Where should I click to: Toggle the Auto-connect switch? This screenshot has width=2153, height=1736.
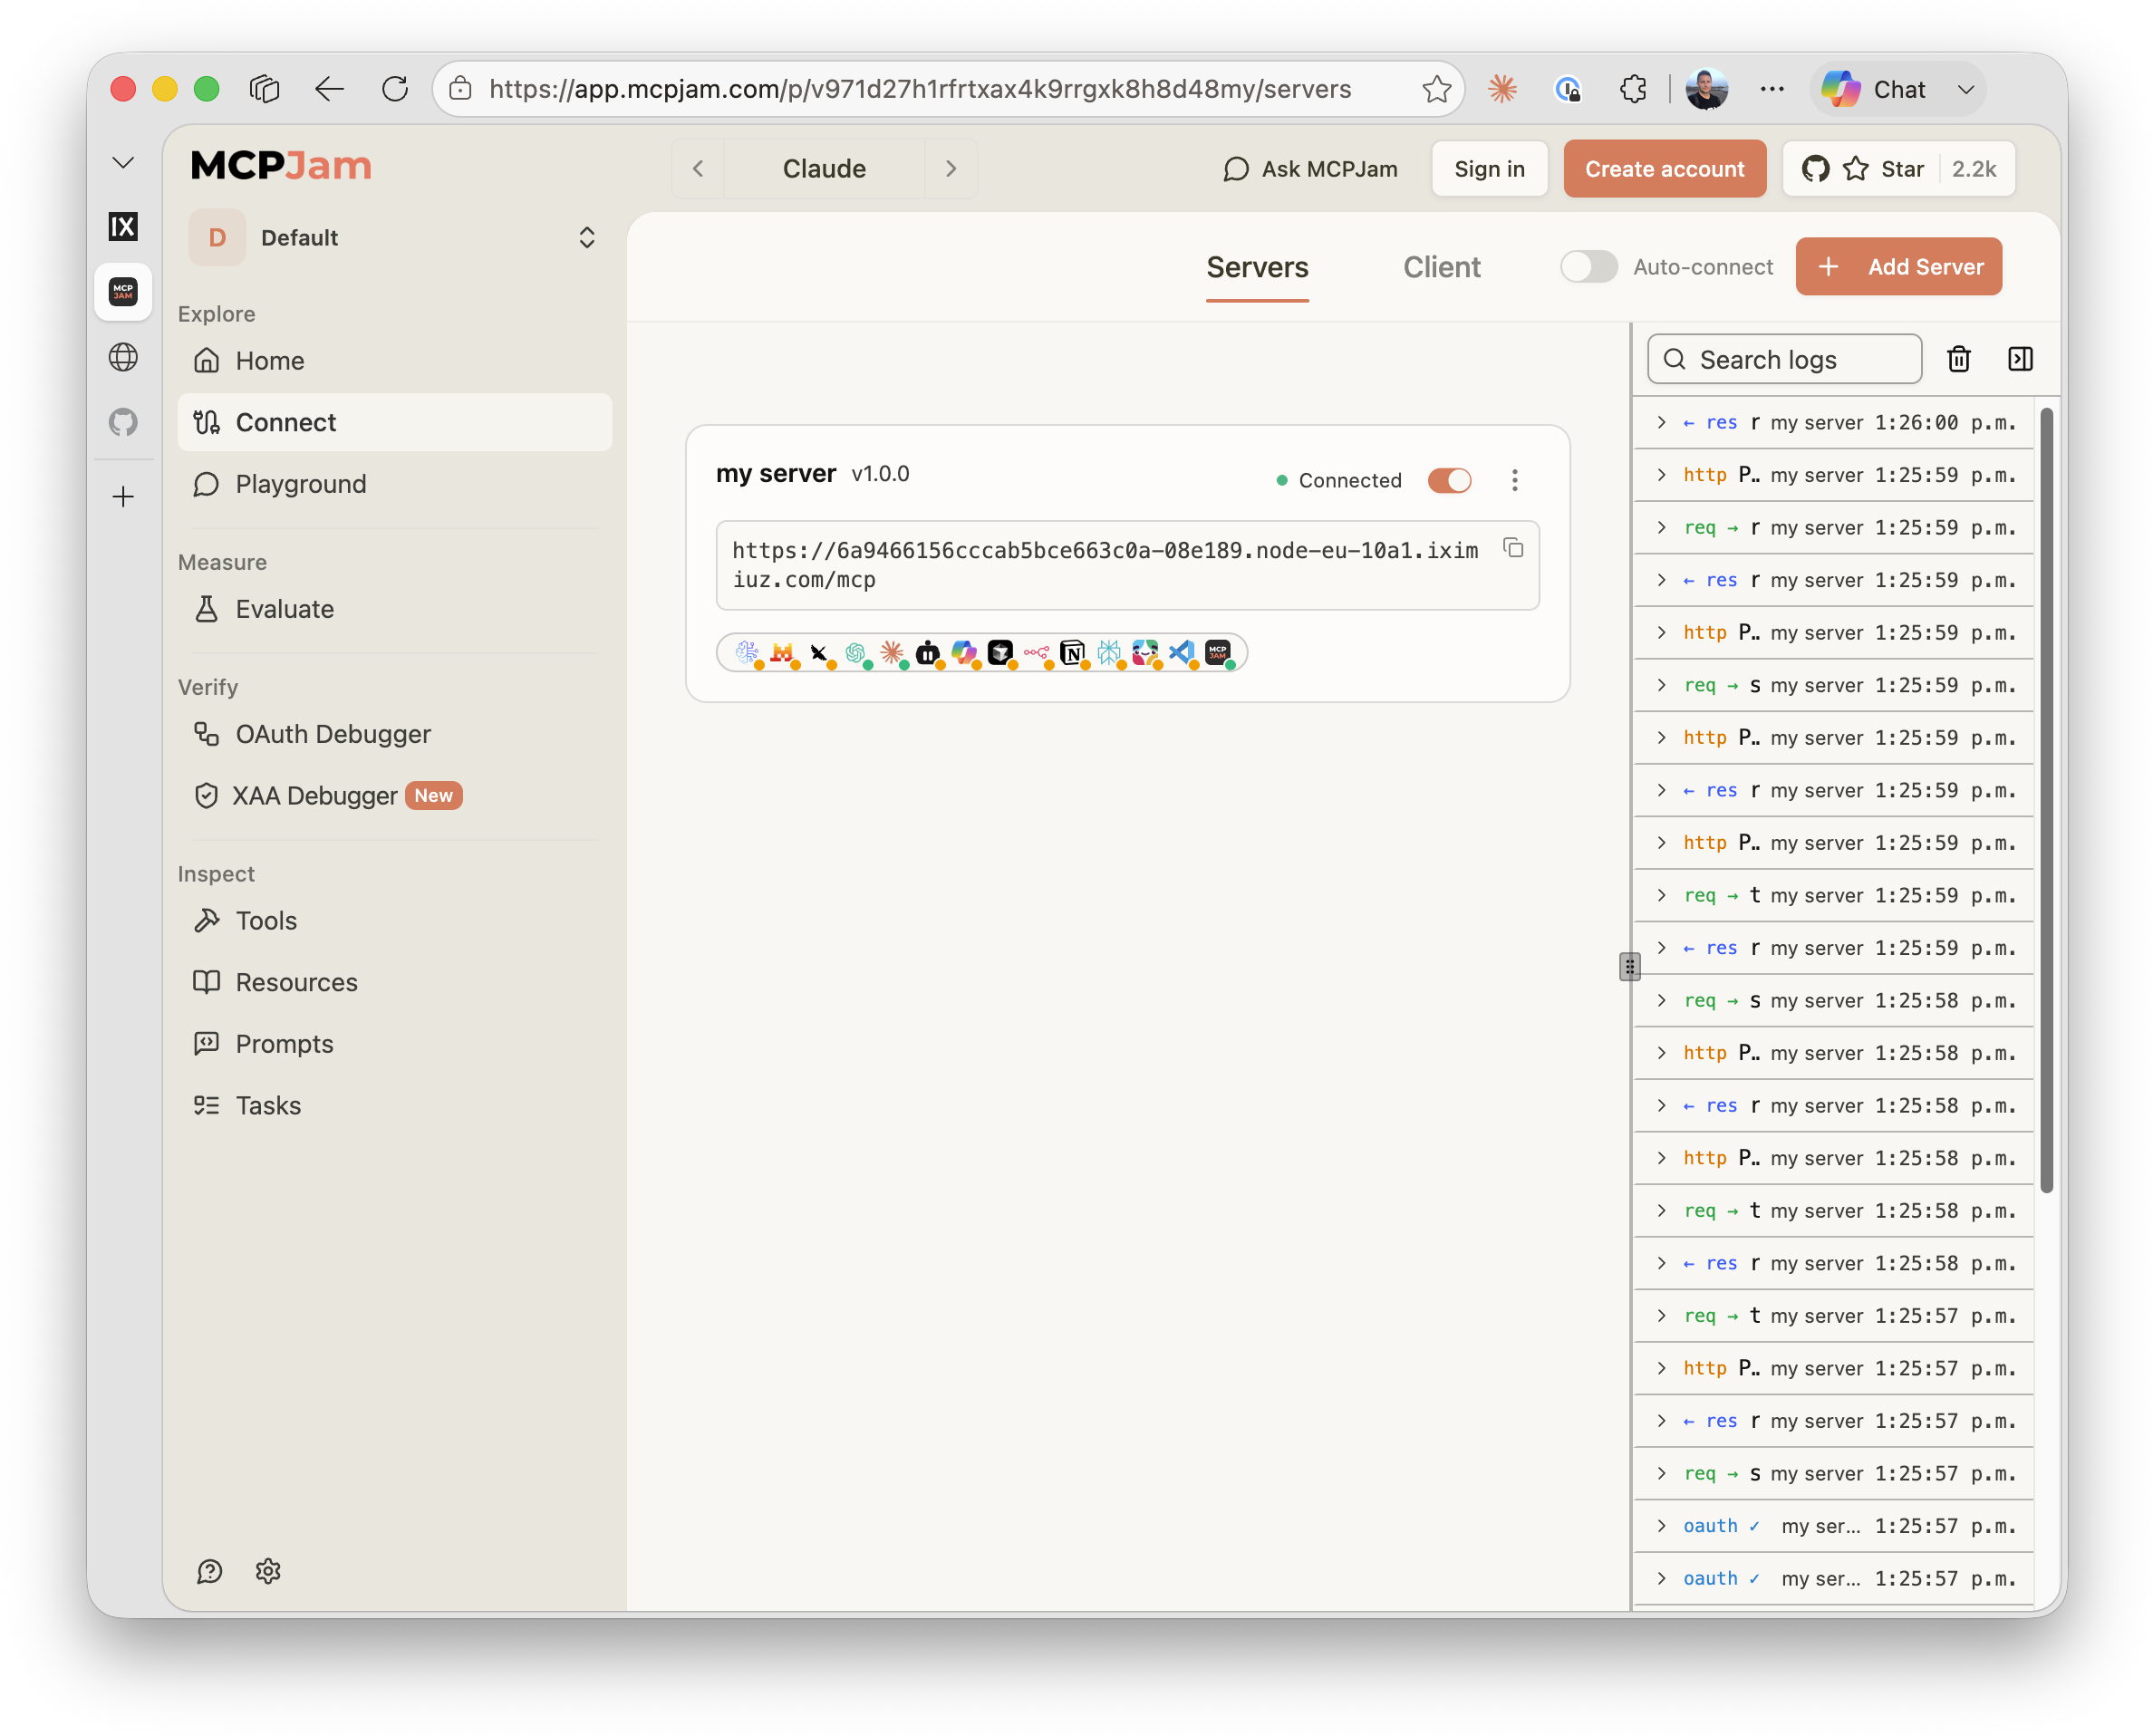tap(1588, 267)
